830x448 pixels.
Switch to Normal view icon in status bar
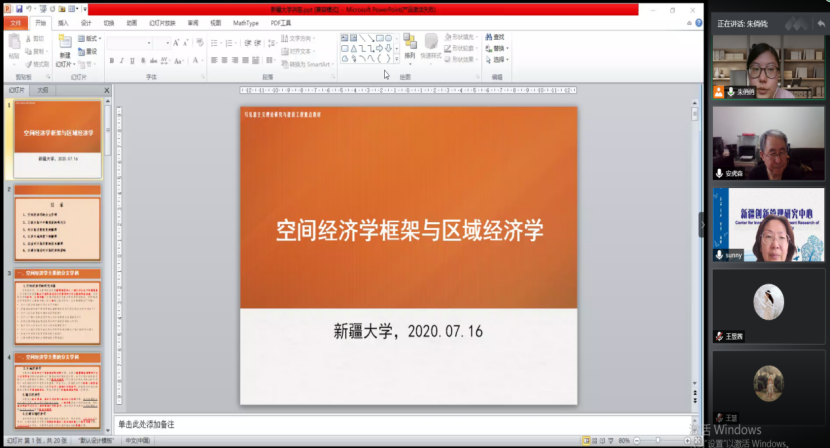(586, 441)
